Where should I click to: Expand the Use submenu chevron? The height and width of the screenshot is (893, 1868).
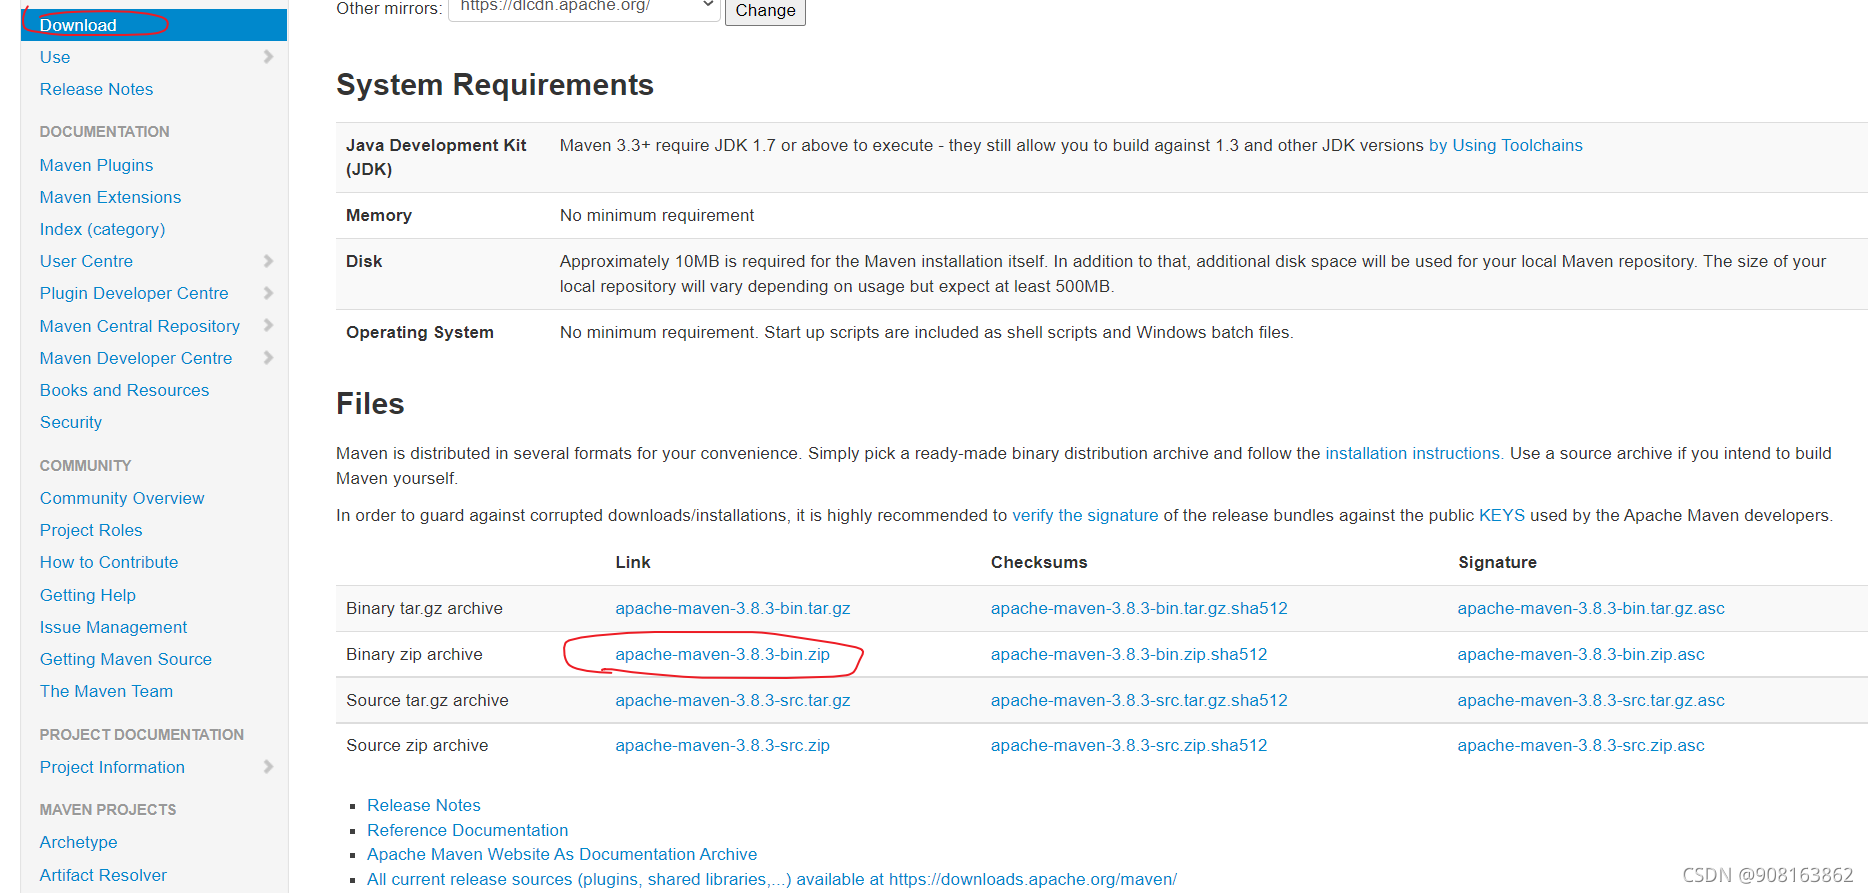pos(268,57)
